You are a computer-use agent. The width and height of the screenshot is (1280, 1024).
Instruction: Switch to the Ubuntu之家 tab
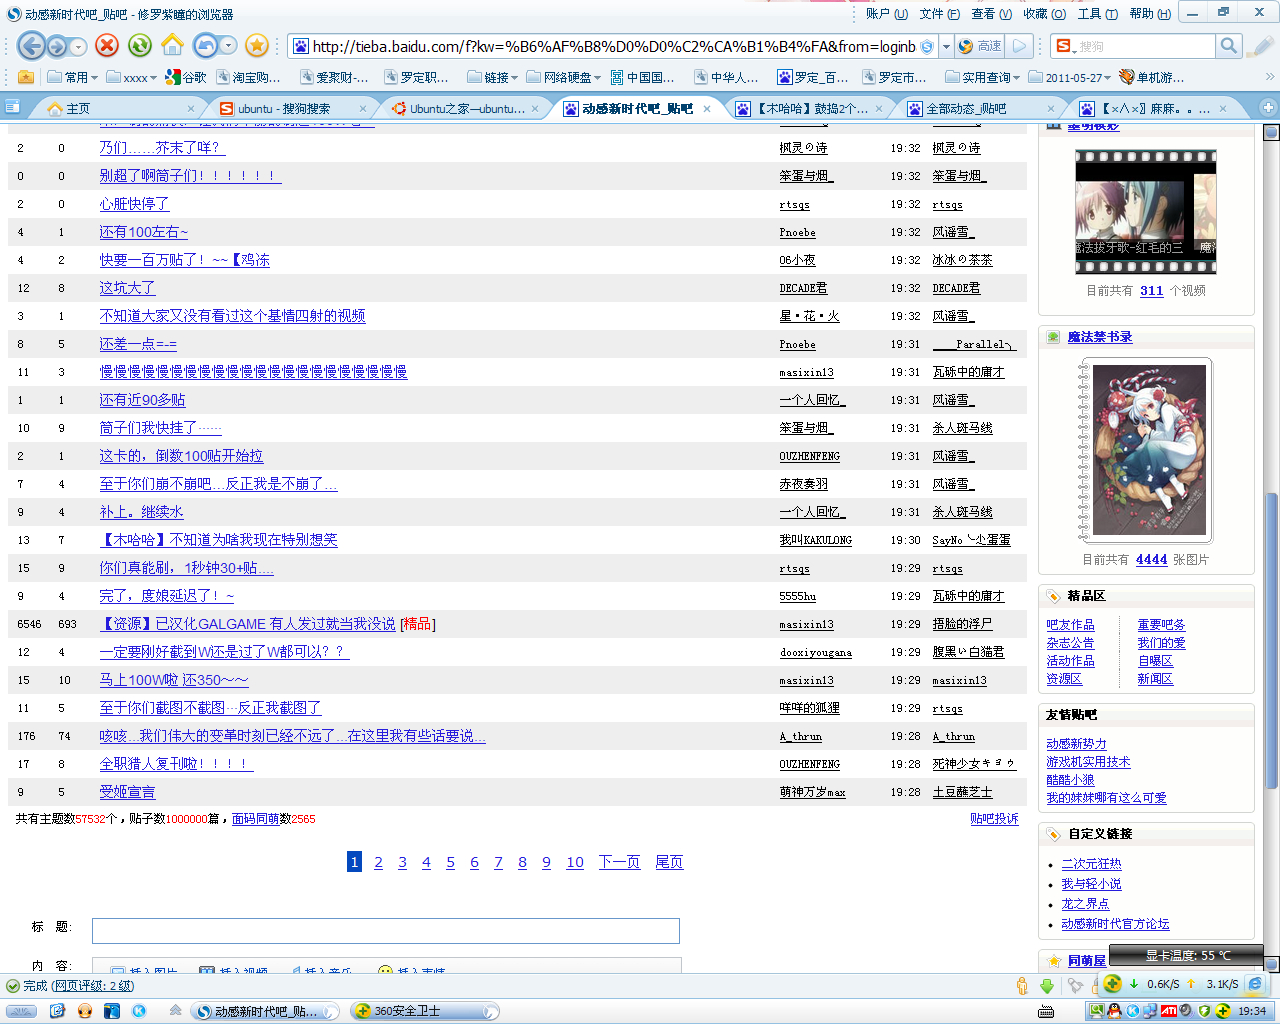click(x=467, y=109)
